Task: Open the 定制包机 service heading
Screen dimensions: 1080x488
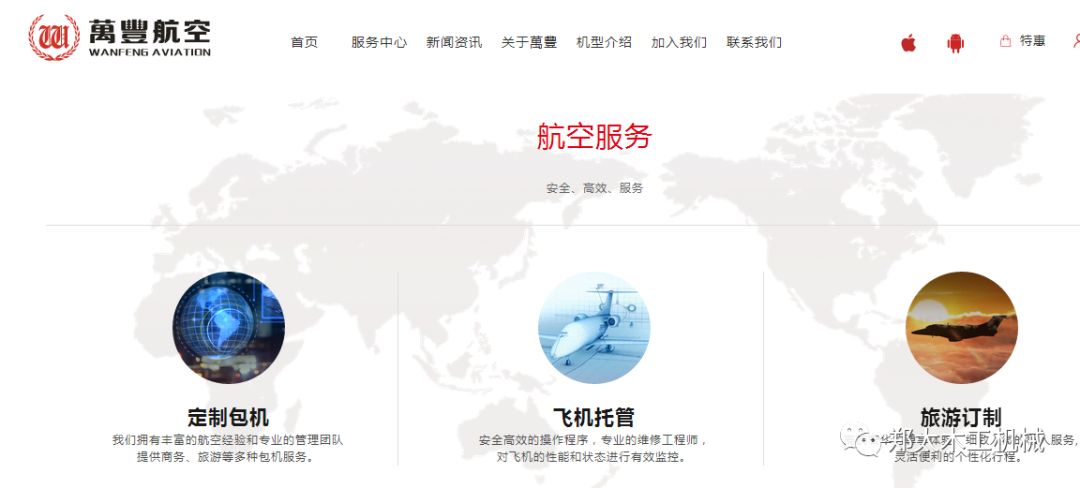Action: 228,417
